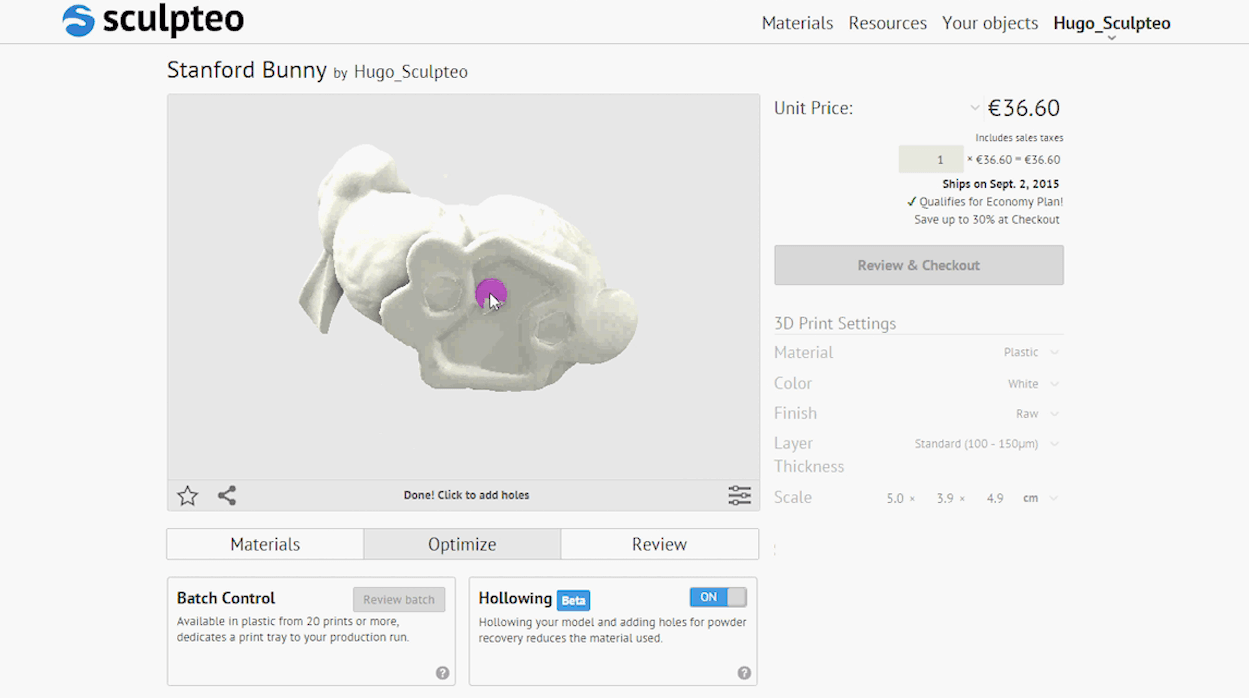Toggle the Hollowing ON switch

pyautogui.click(x=718, y=597)
